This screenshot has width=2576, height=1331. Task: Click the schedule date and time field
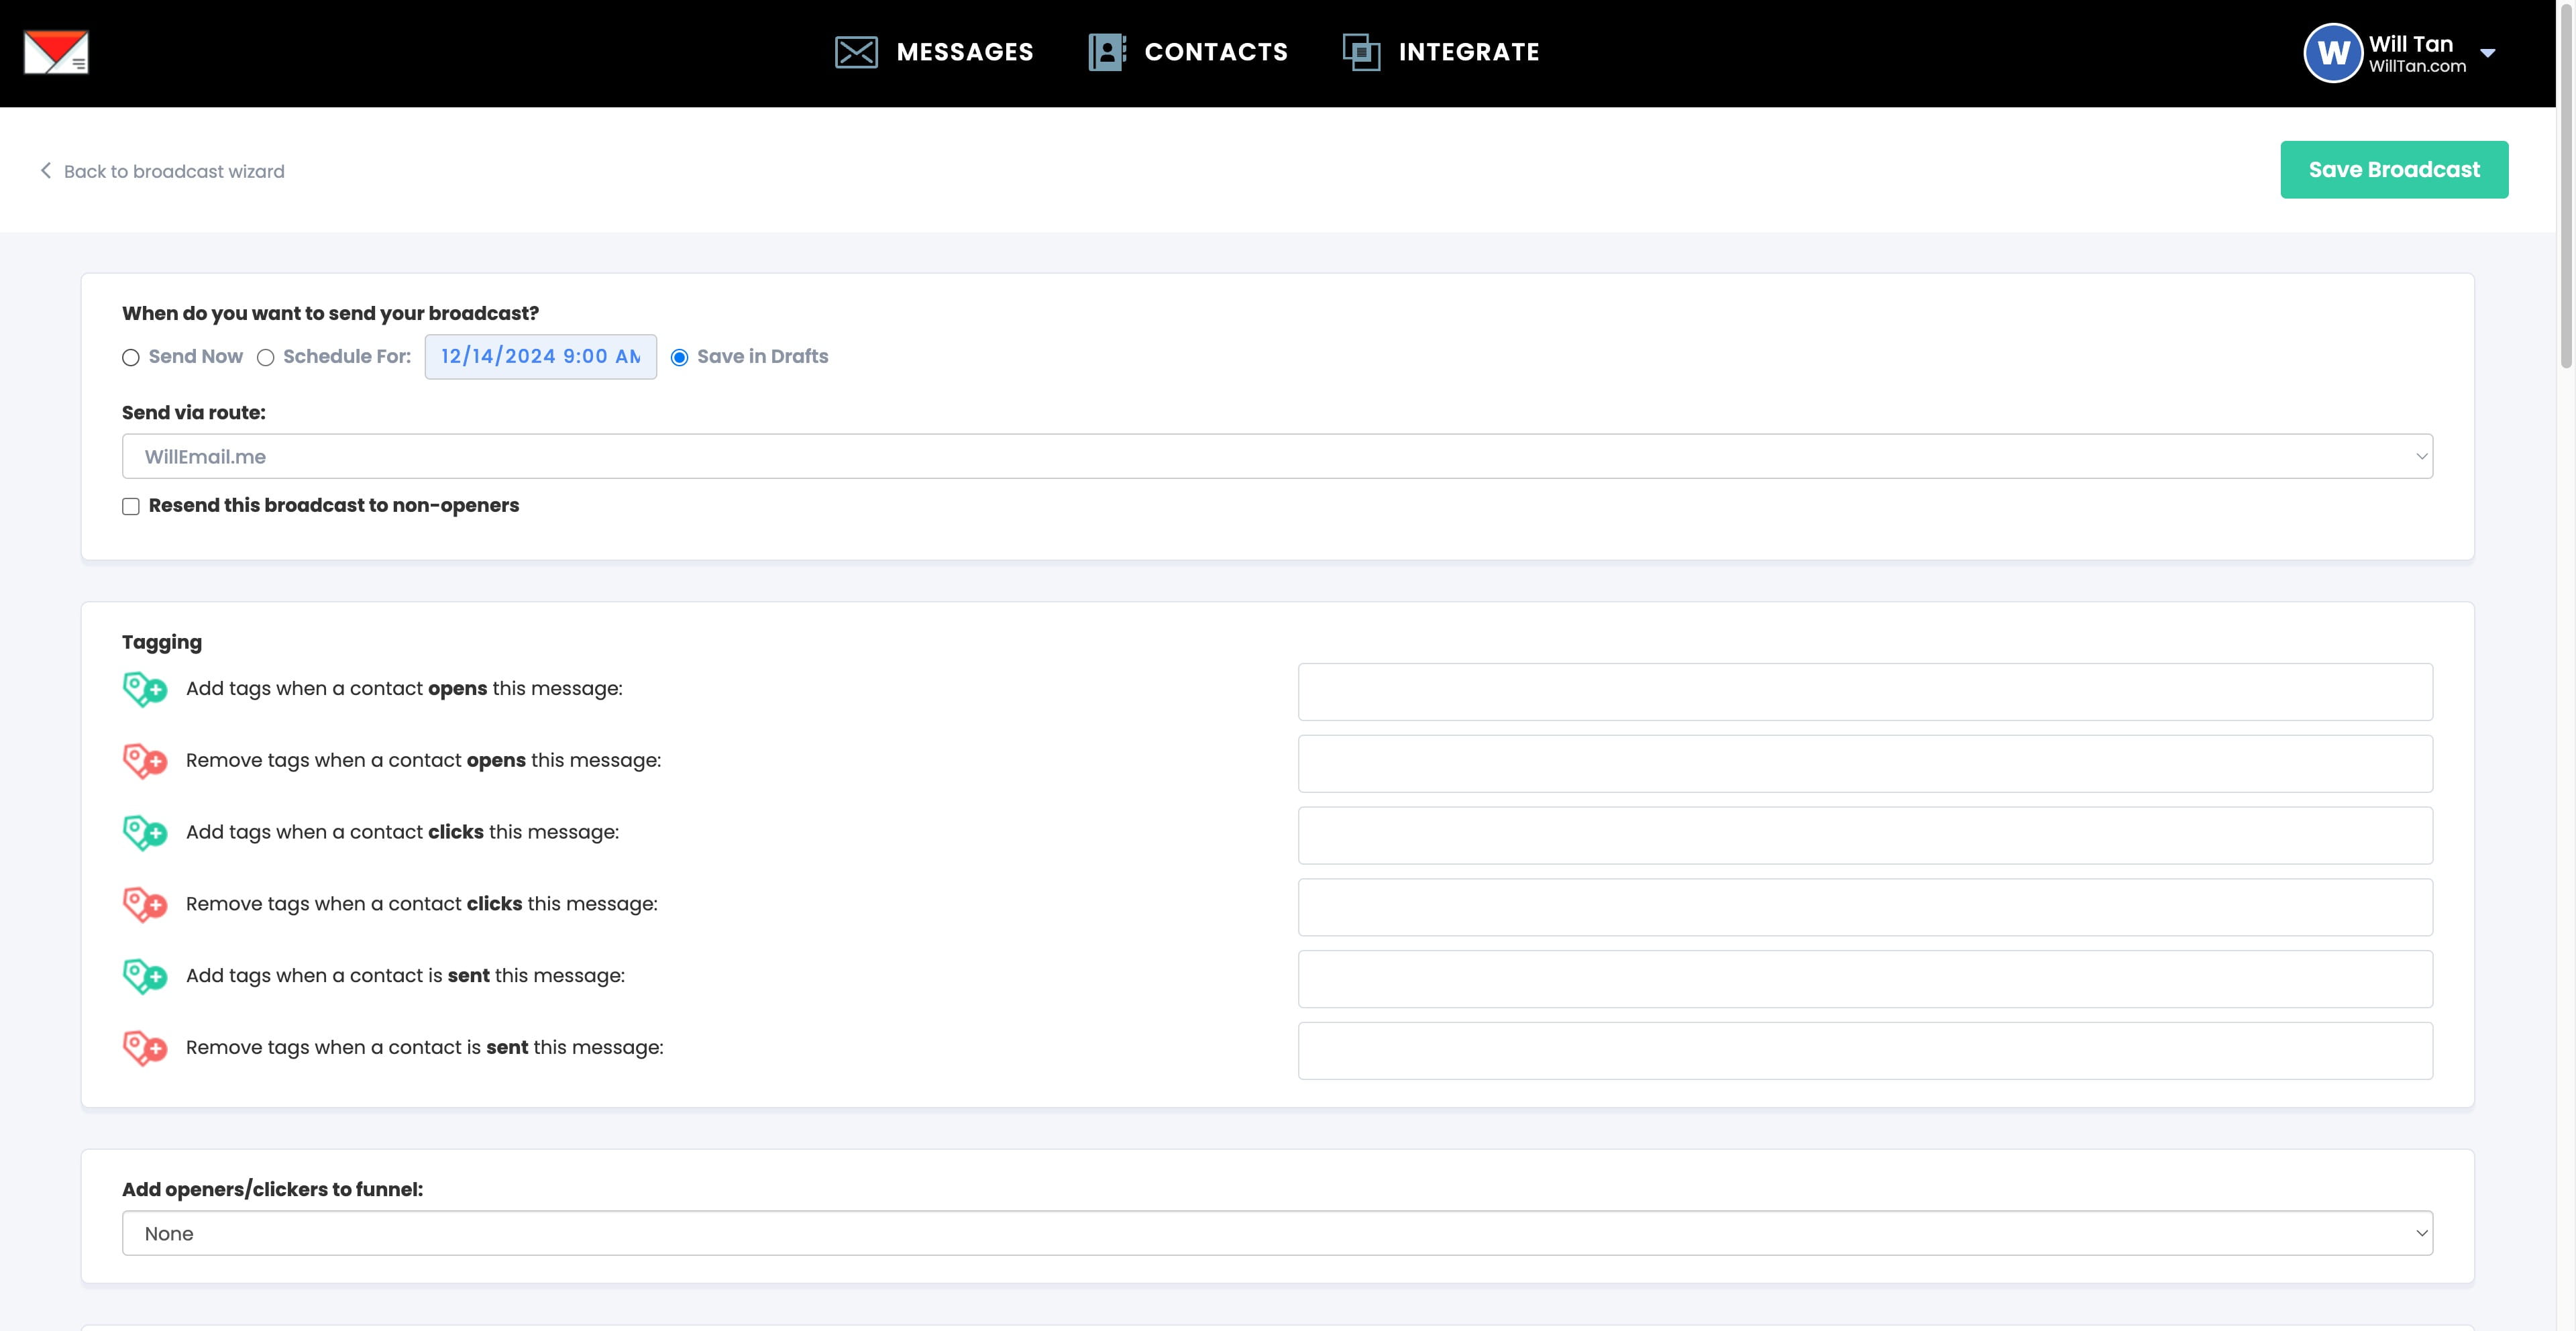540,357
